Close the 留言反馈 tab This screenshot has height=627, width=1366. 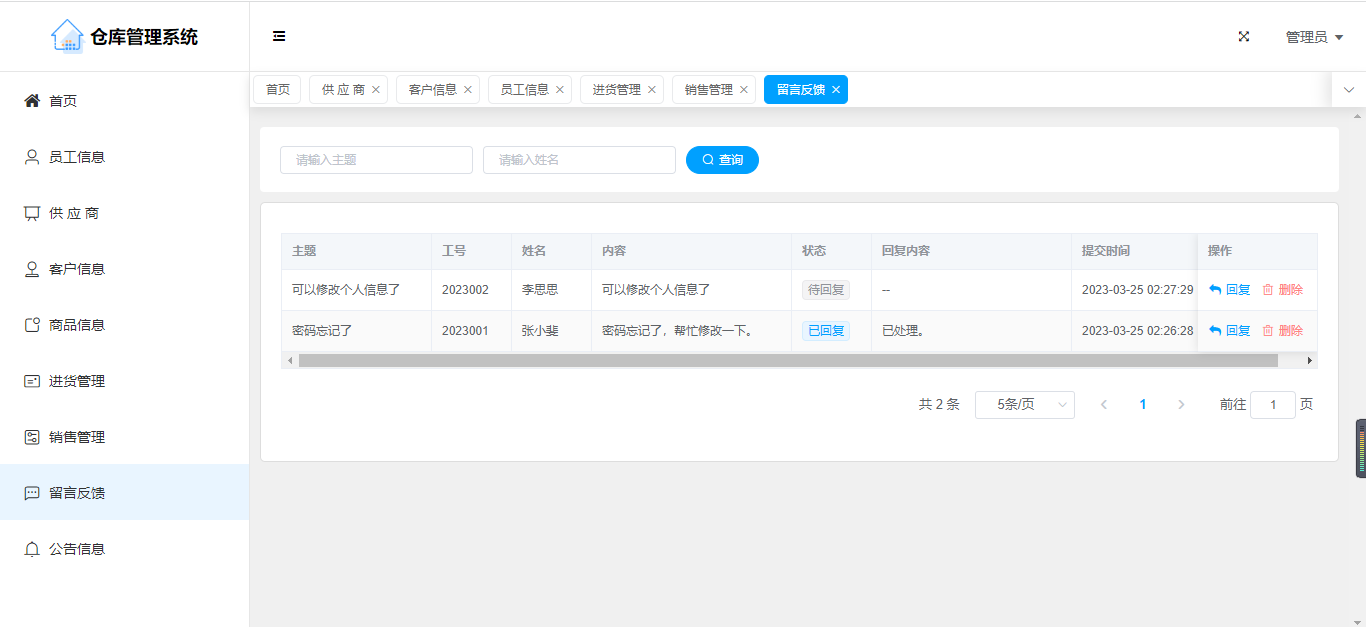pyautogui.click(x=836, y=90)
